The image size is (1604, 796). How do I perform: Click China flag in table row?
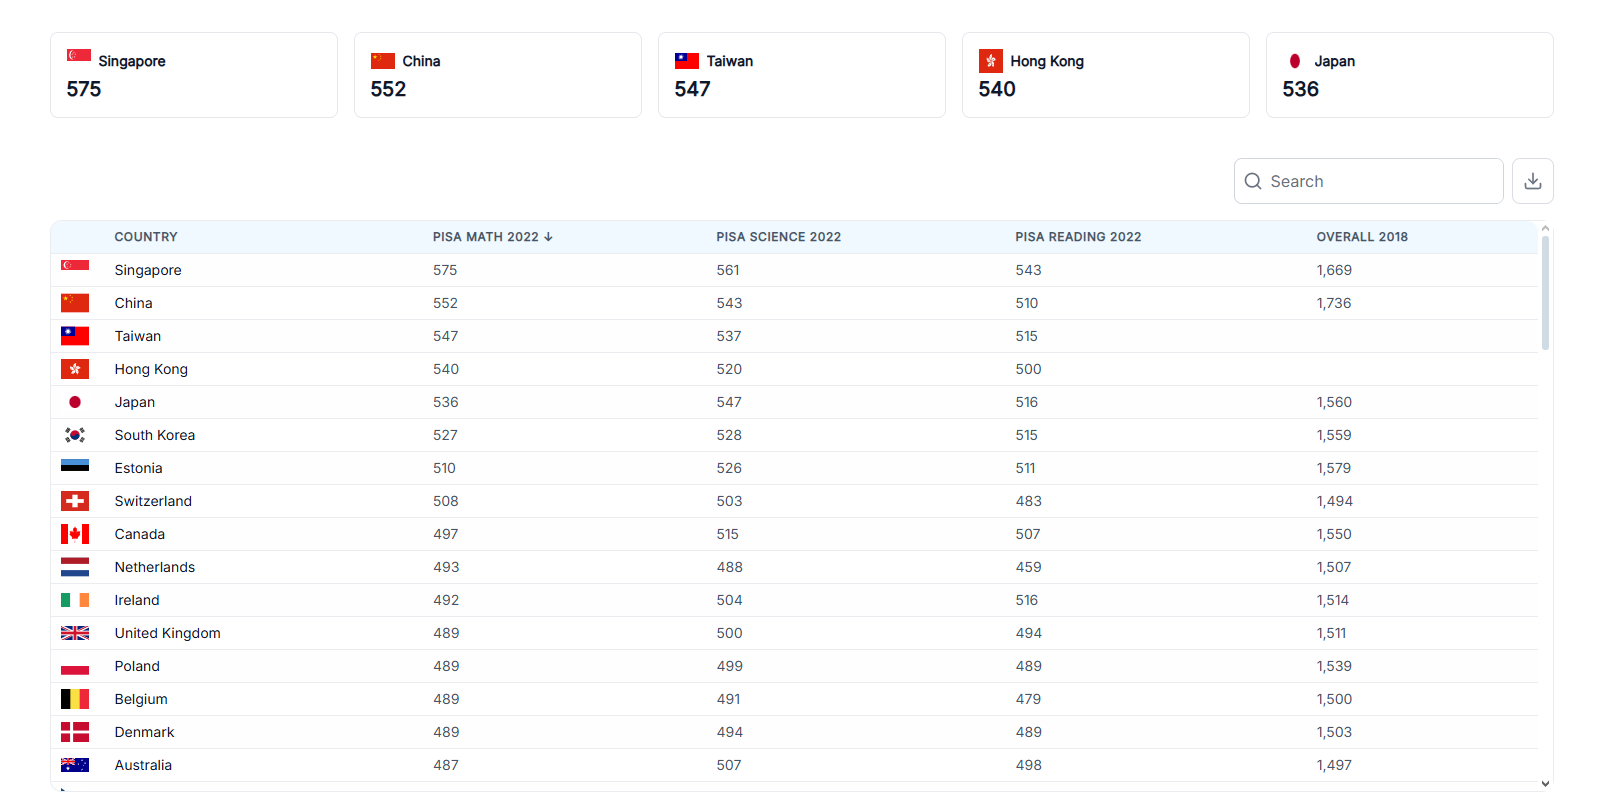point(75,303)
